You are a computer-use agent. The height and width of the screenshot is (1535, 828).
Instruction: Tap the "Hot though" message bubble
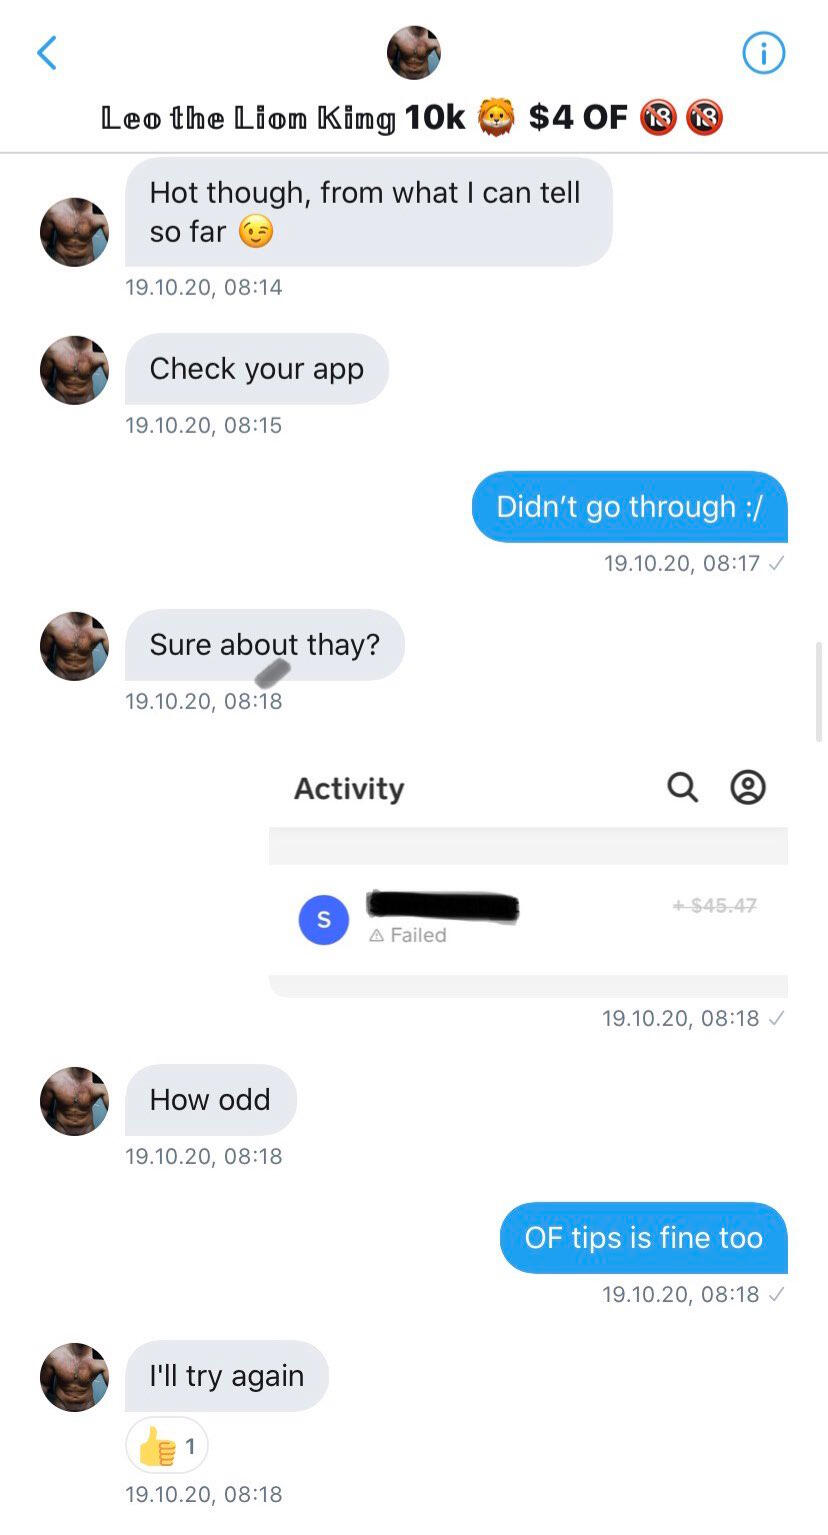pyautogui.click(x=369, y=212)
